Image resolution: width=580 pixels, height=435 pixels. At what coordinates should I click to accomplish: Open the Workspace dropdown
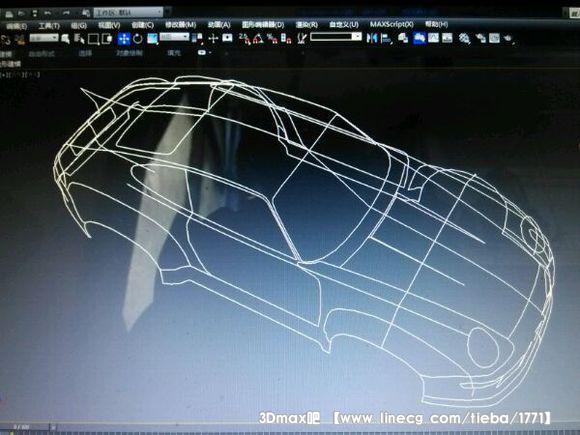point(128,13)
